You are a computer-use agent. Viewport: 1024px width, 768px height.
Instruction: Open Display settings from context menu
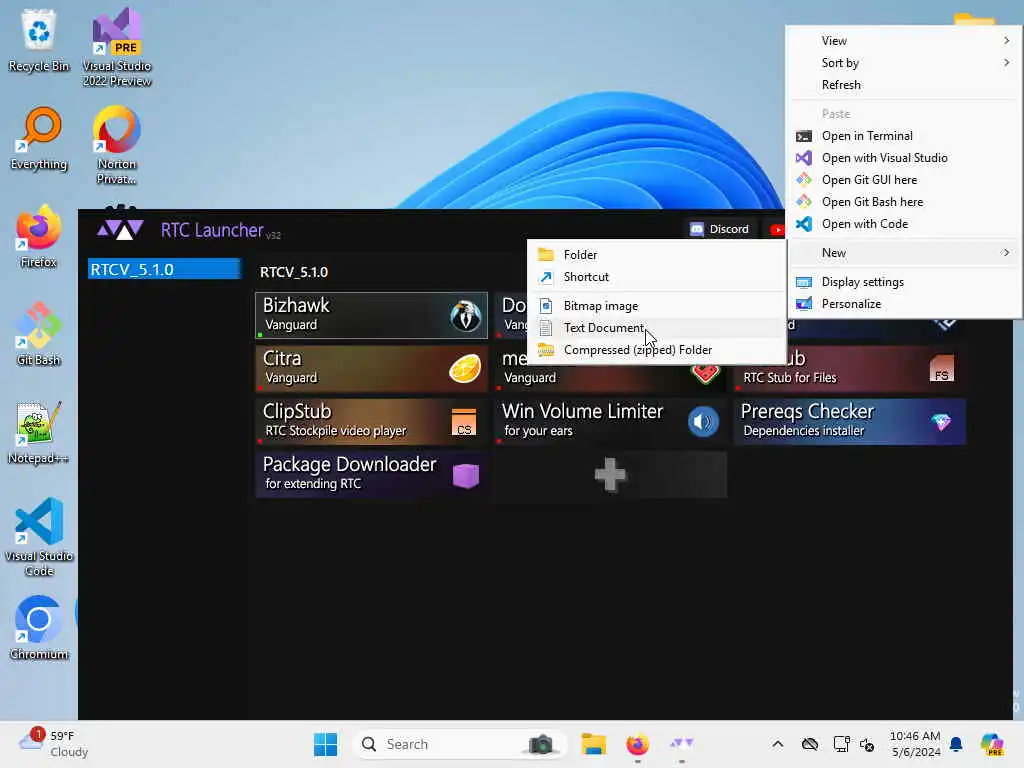point(904,282)
